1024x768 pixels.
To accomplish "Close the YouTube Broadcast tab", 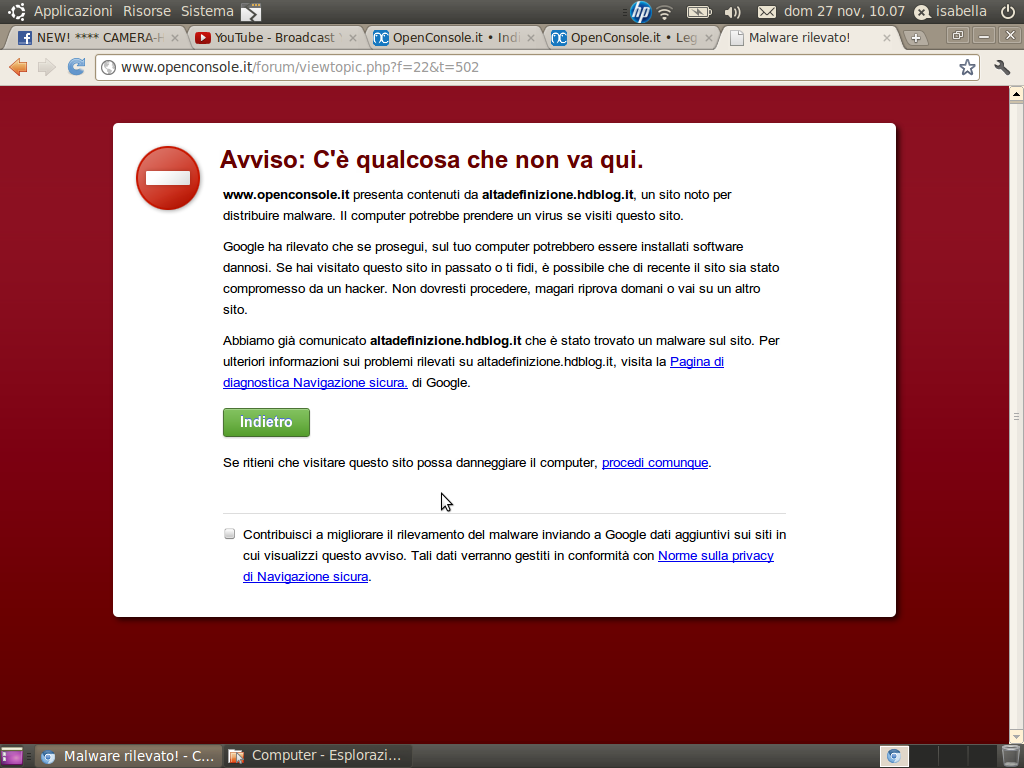I will pyautogui.click(x=353, y=38).
